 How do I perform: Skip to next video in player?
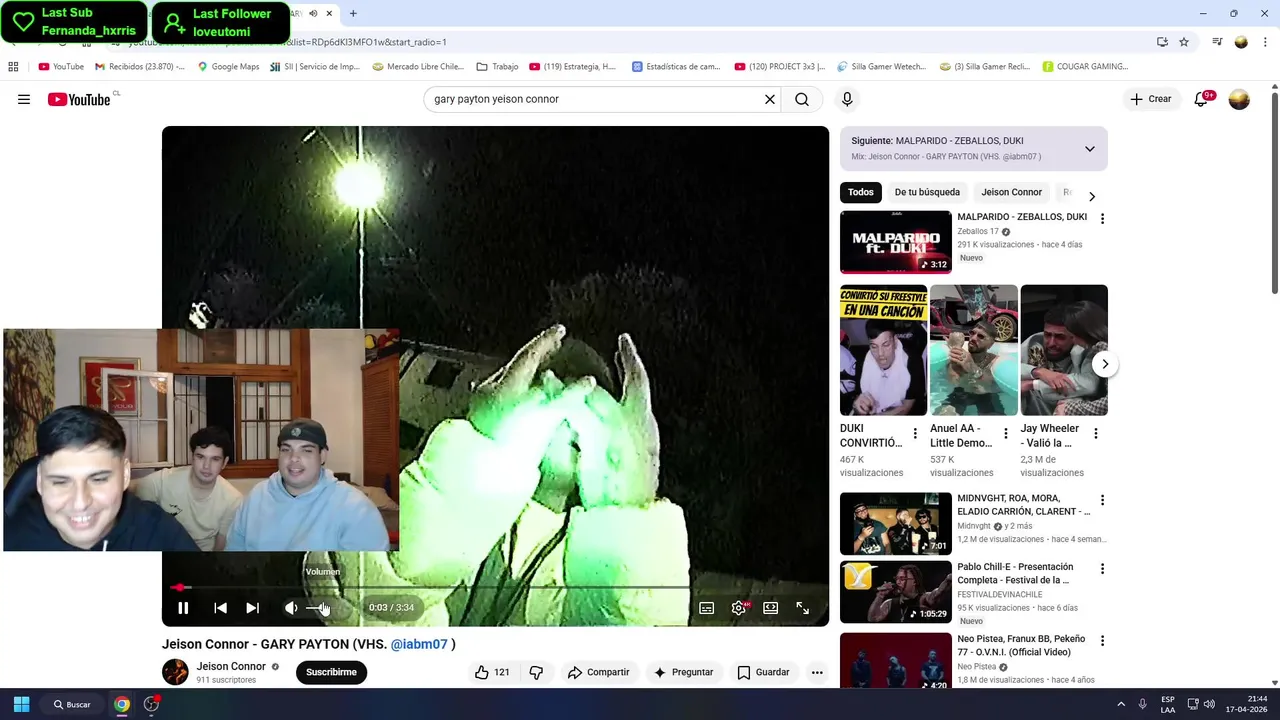252,608
